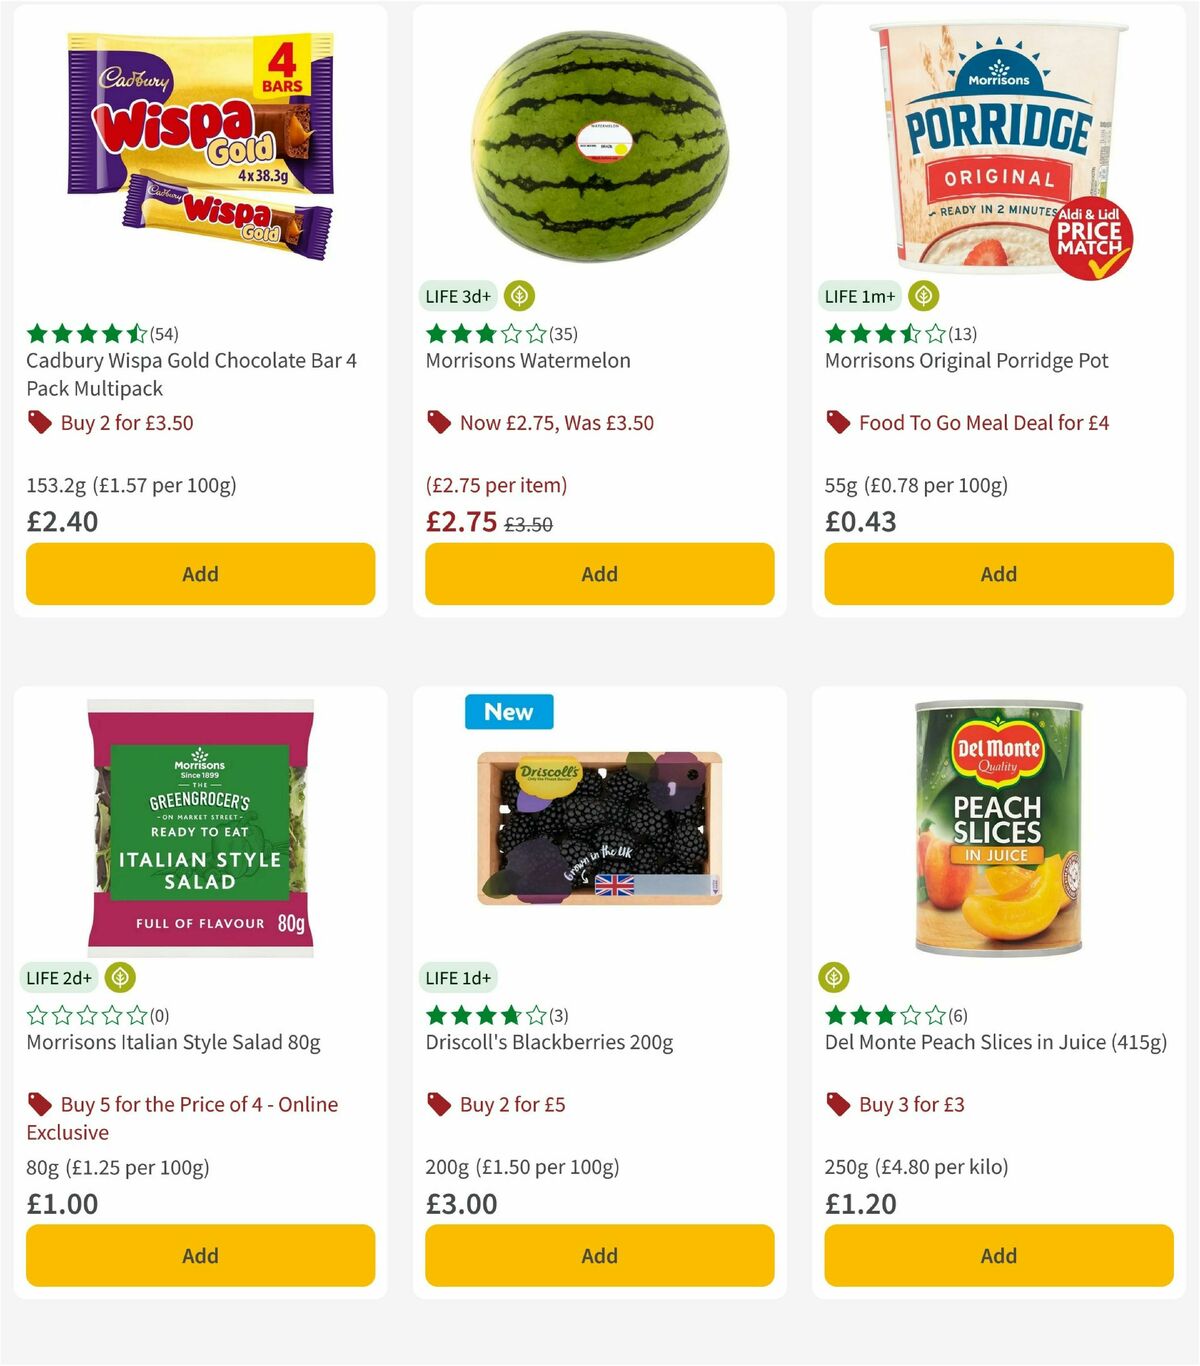
Task: Click the LIFE 2d+ badge on the salad
Action: pyautogui.click(x=59, y=977)
